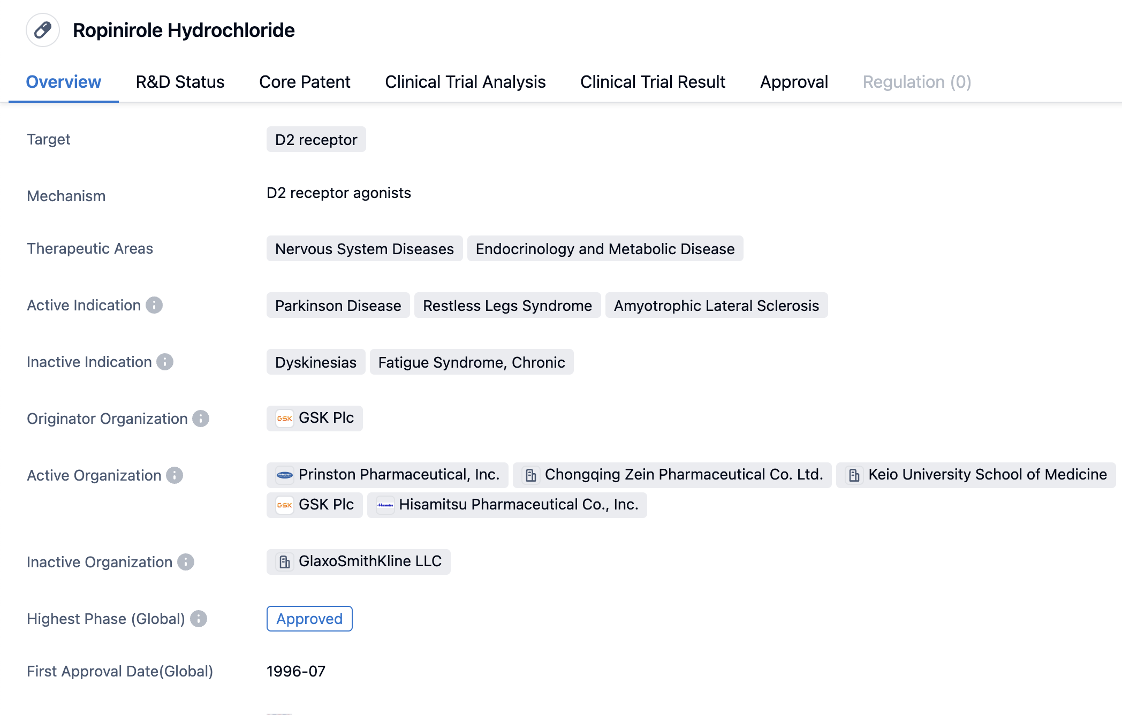Open Hisamitsu Pharmaceutical Co., Inc. organization
This screenshot has height=716, width=1122.
pyautogui.click(x=507, y=505)
